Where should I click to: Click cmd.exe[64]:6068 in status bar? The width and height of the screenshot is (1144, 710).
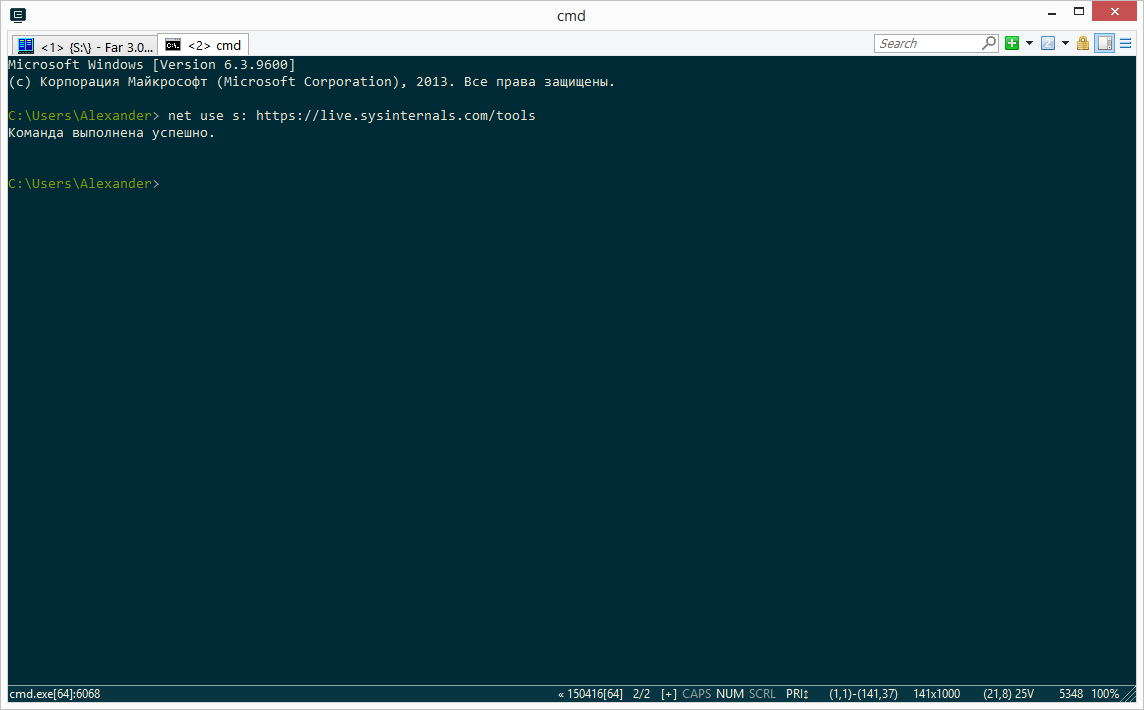coord(55,694)
